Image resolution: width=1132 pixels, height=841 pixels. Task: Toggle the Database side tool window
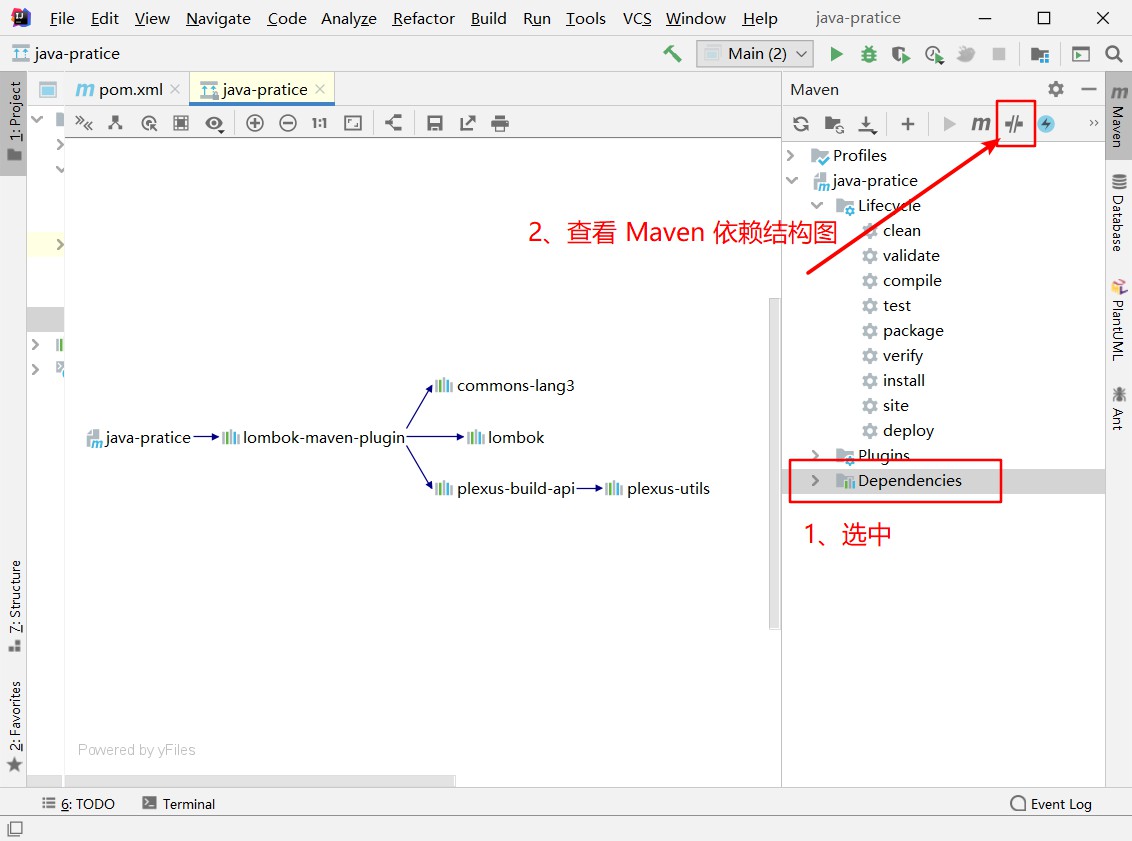coord(1118,213)
